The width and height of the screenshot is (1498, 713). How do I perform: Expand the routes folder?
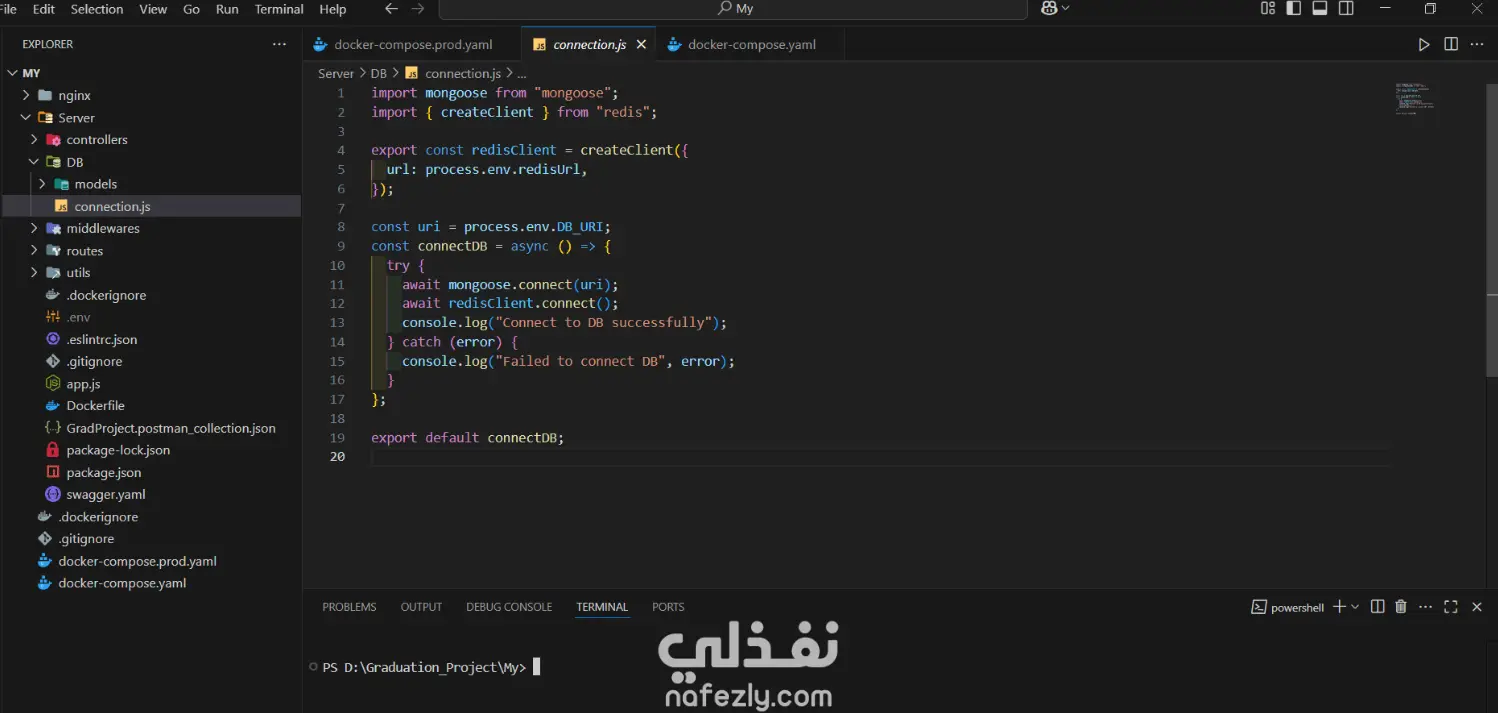click(x=151, y=250)
